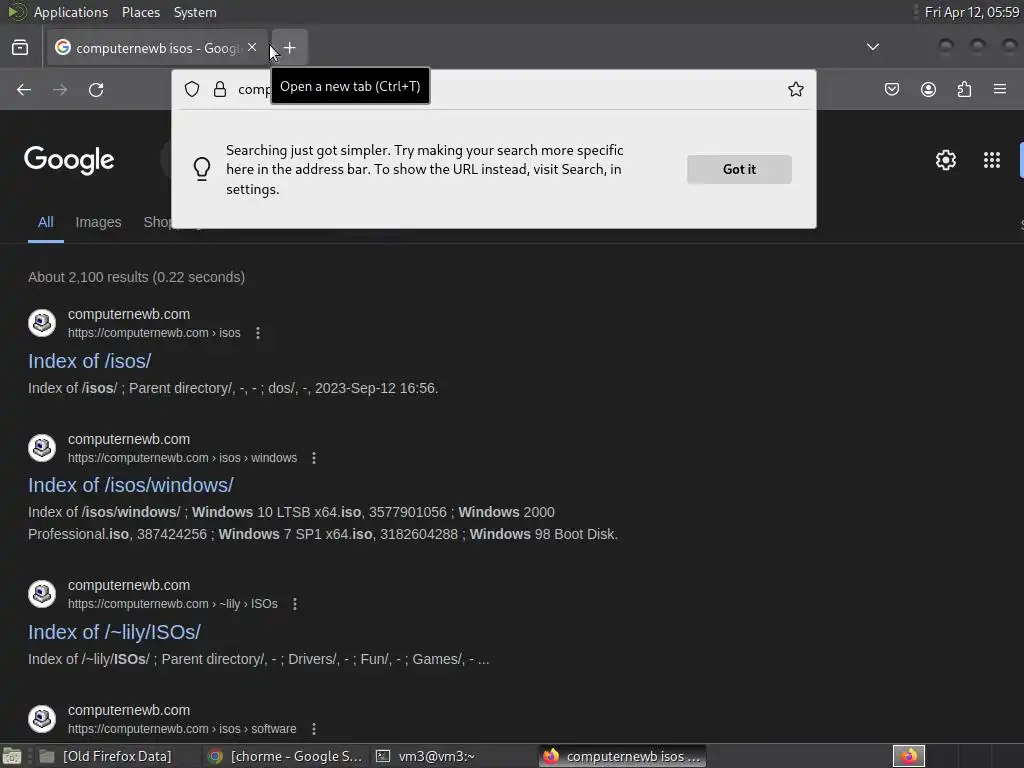This screenshot has height=768, width=1024.
Task: Select the All search tab
Action: coord(46,222)
